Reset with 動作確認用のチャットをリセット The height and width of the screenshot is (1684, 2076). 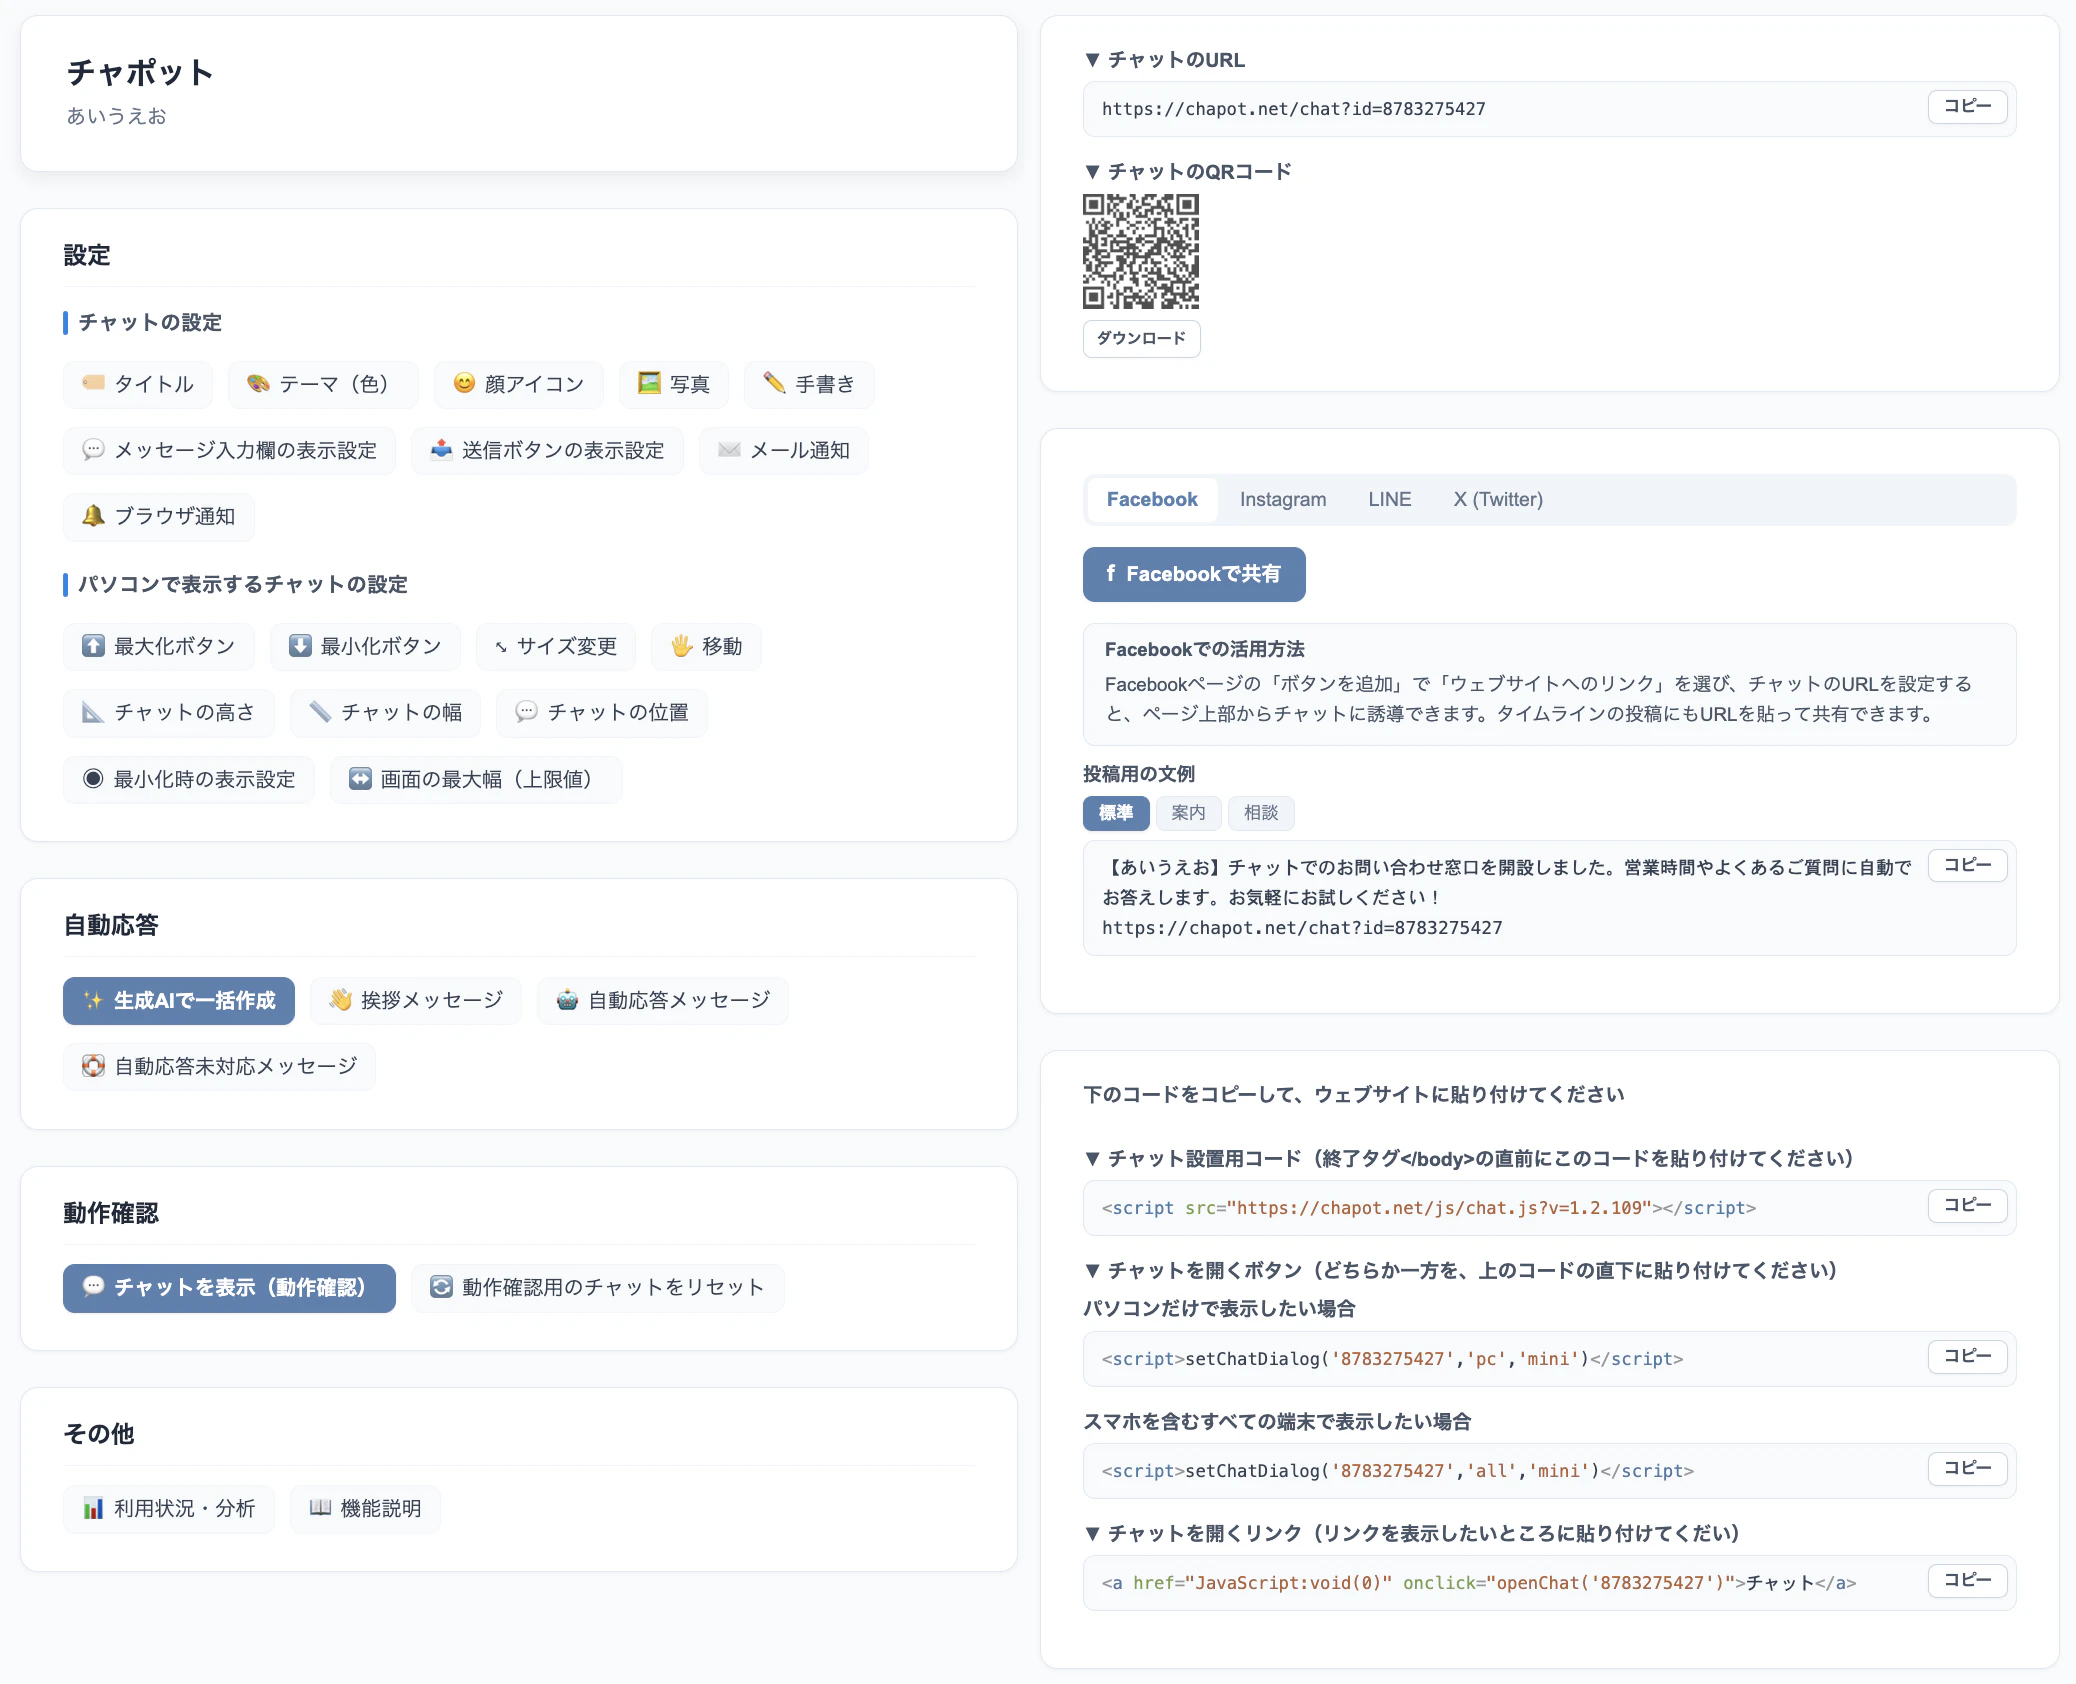click(598, 1288)
